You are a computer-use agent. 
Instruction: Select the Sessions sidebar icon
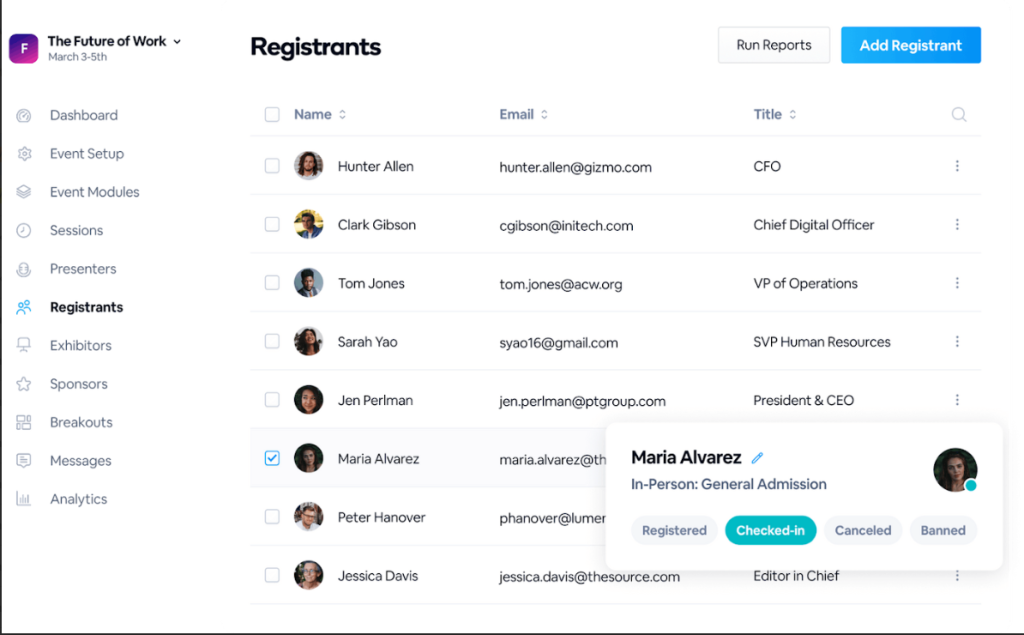[x=23, y=230]
